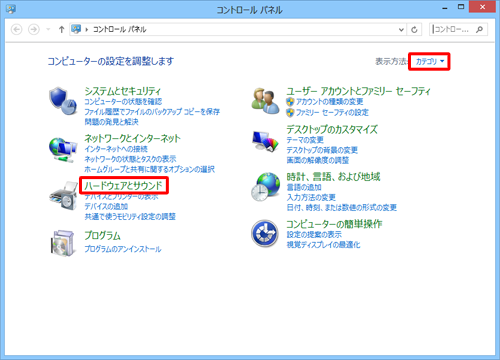This screenshot has height=360, width=500.
Task: Click 設定の提案の表示 link
Action: [314, 235]
